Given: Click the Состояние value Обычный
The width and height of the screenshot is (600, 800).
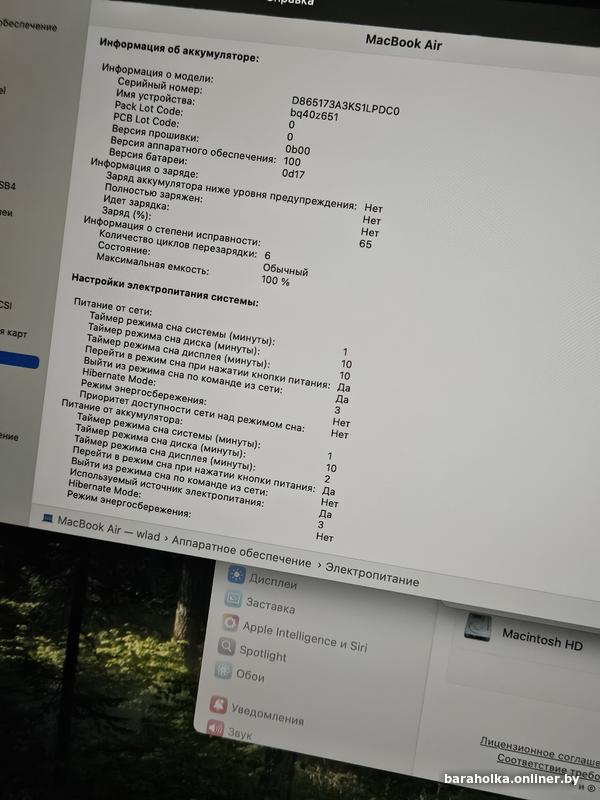Looking at the screenshot, I should pyautogui.click(x=286, y=270).
